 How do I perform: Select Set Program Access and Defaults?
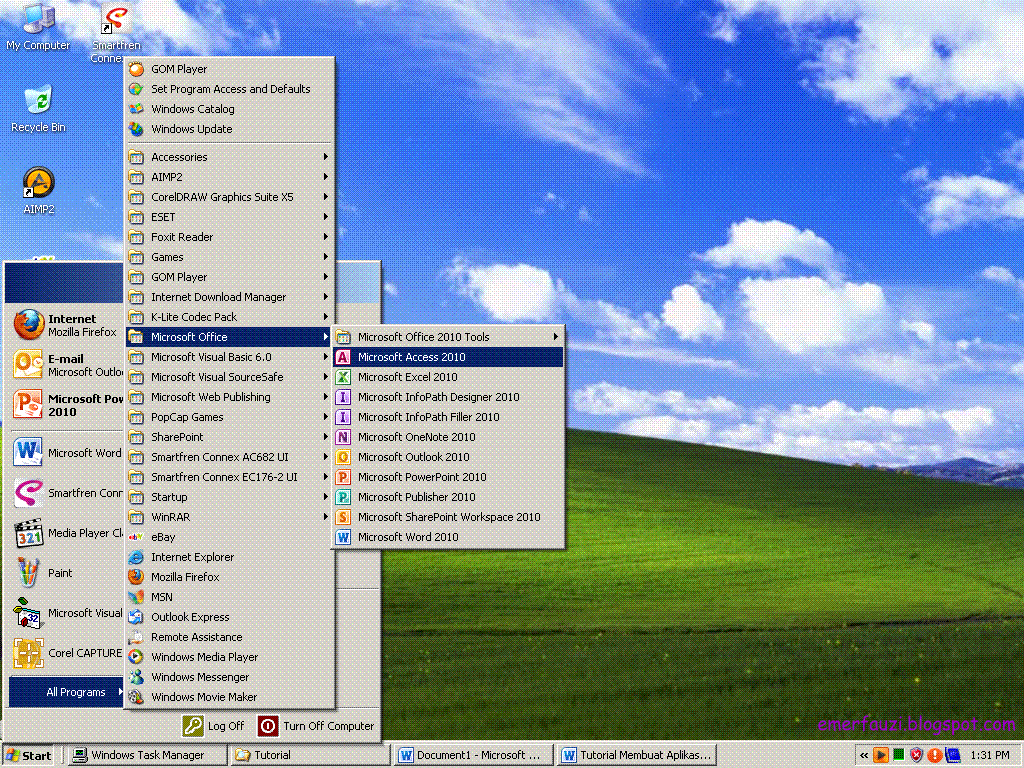pos(229,89)
